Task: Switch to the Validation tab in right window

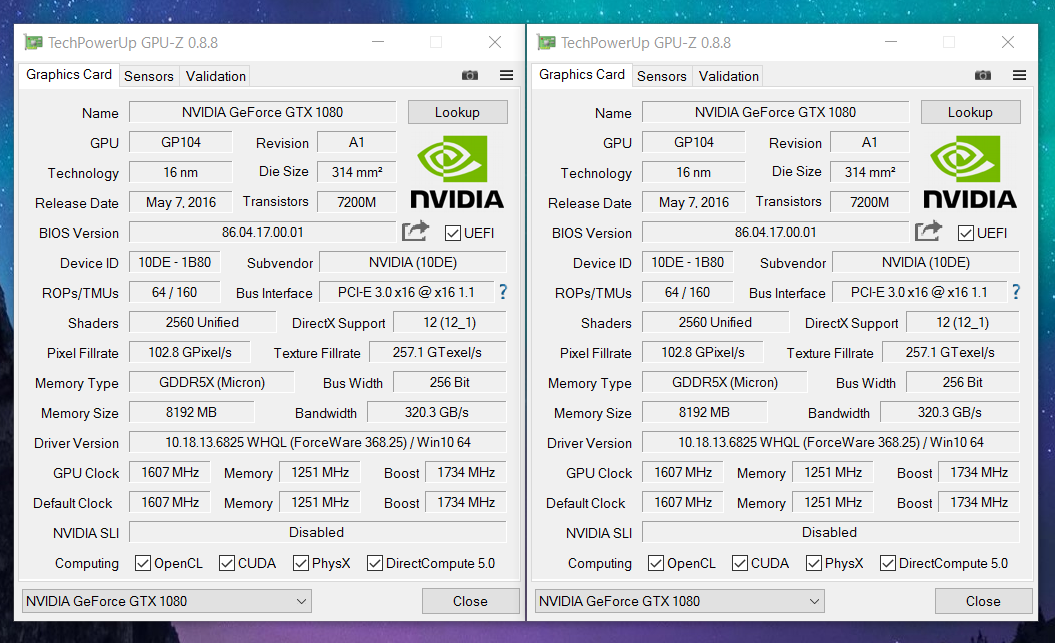Action: [x=729, y=76]
